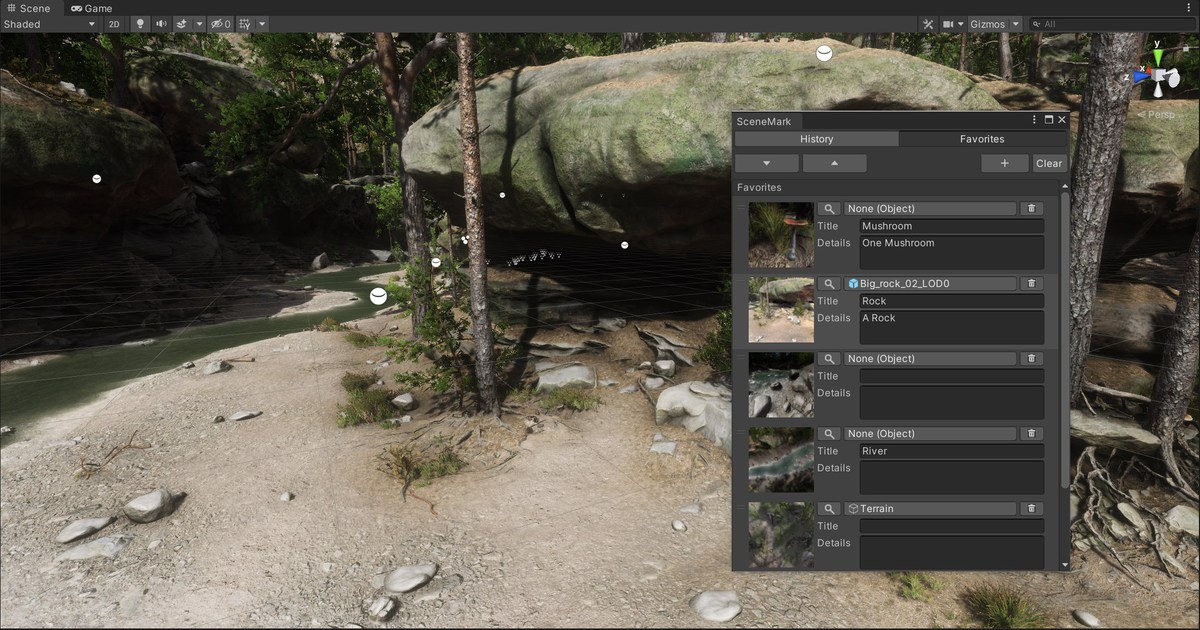Toggle the scene grid icon
Viewport: 1200px width, 630px height.
coord(245,23)
